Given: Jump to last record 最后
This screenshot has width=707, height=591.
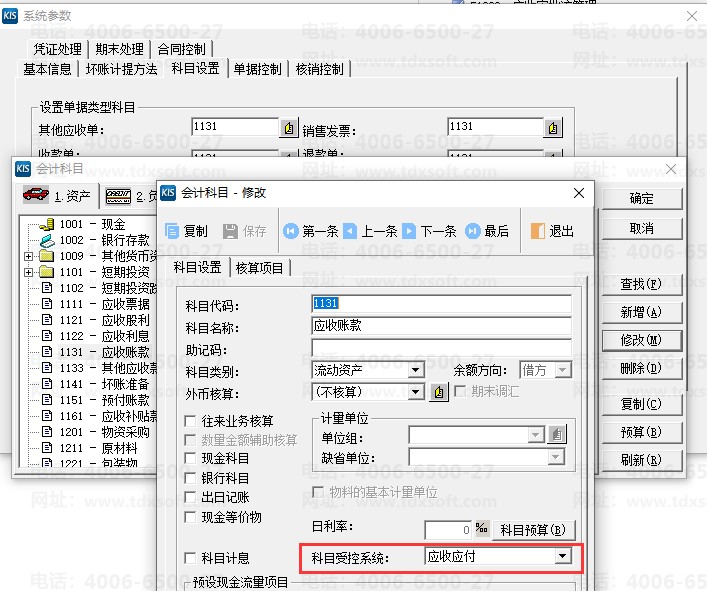Looking at the screenshot, I should tap(473, 231).
